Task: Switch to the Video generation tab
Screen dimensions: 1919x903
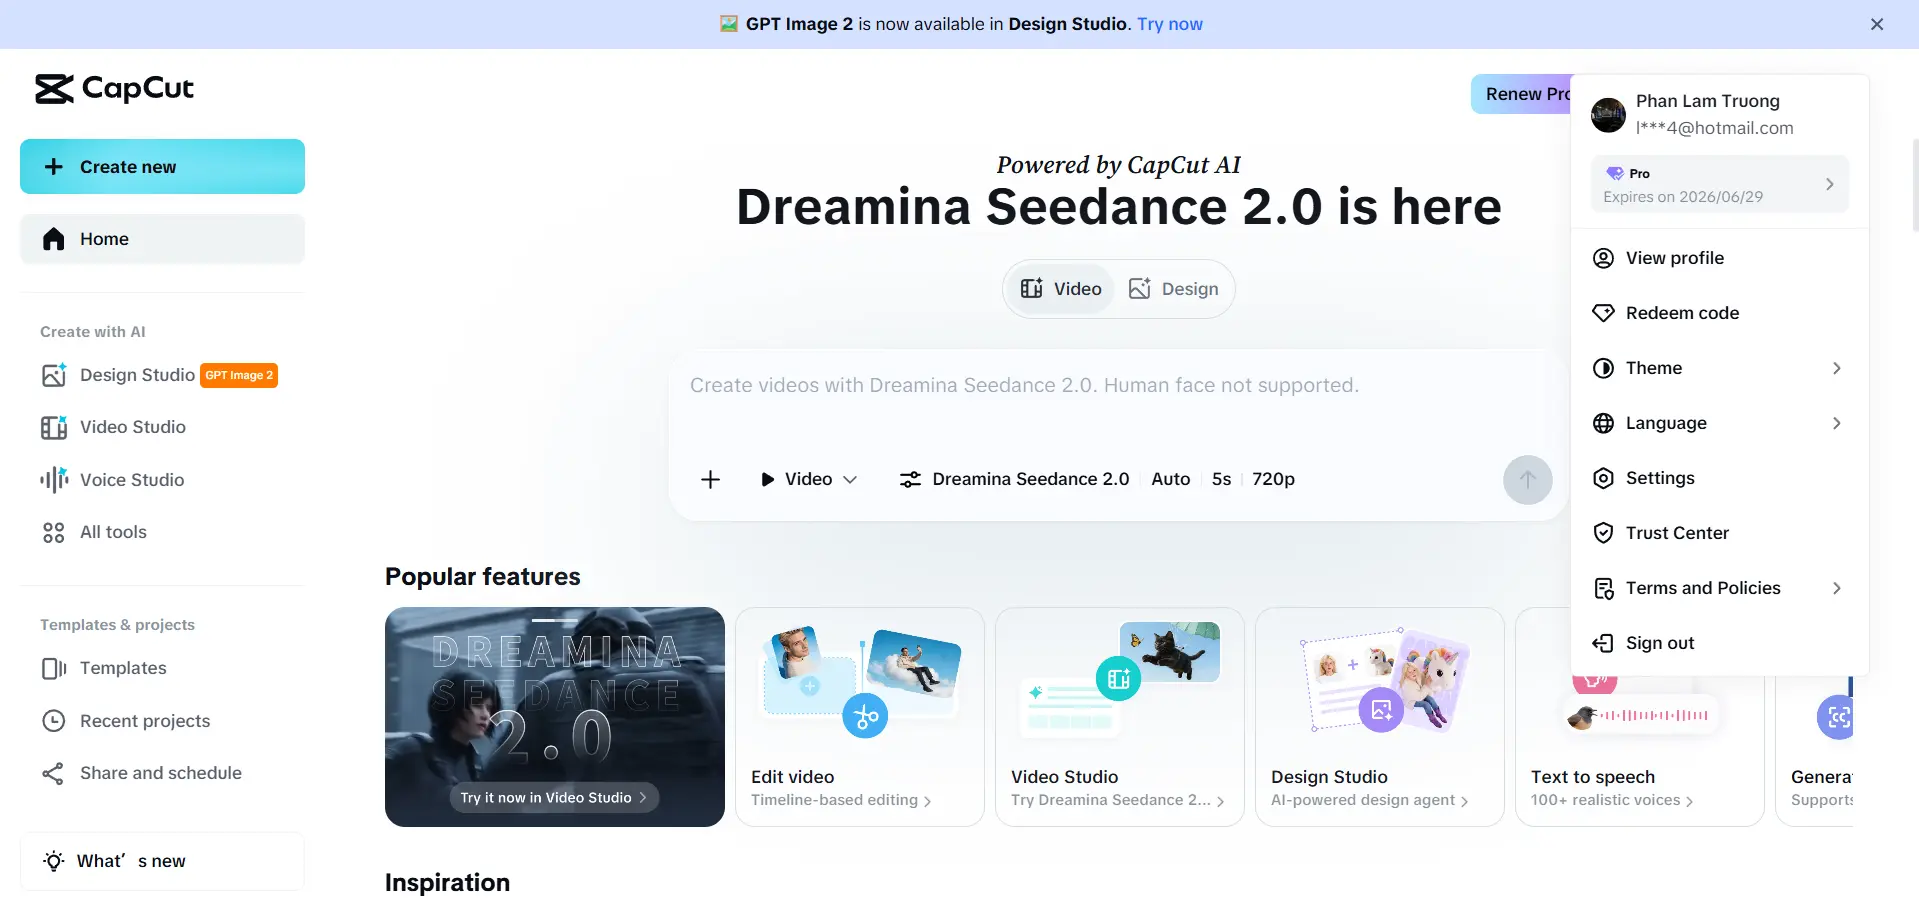Action: pyautogui.click(x=1061, y=289)
